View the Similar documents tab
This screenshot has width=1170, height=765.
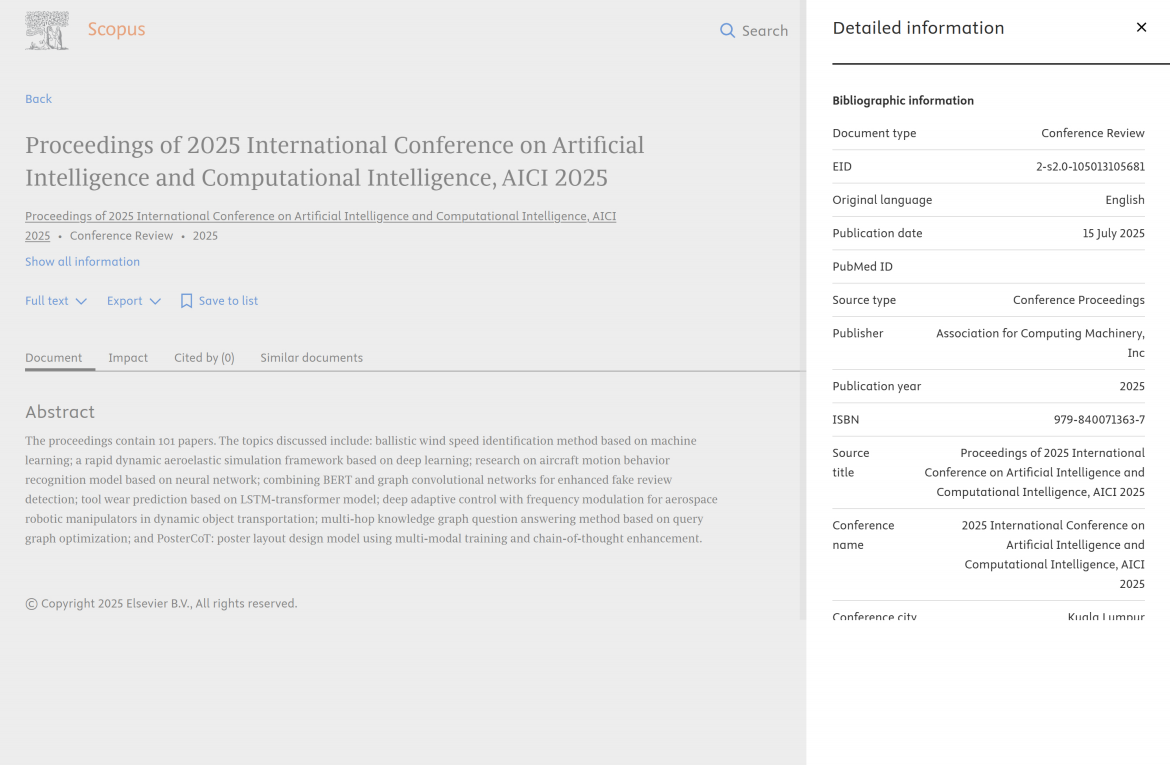pos(311,358)
